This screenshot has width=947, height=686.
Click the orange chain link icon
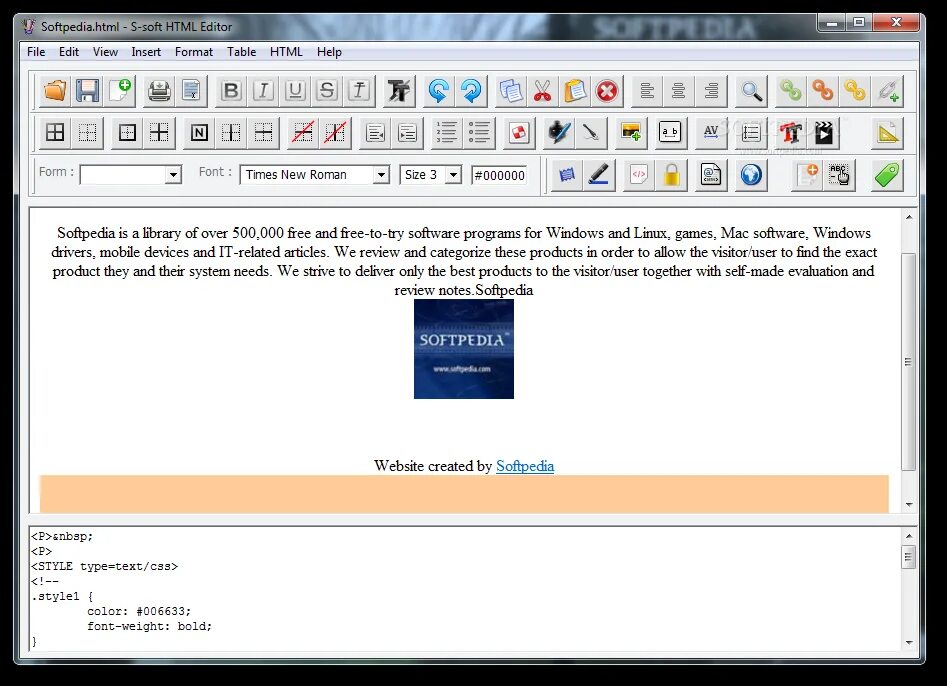coord(823,91)
